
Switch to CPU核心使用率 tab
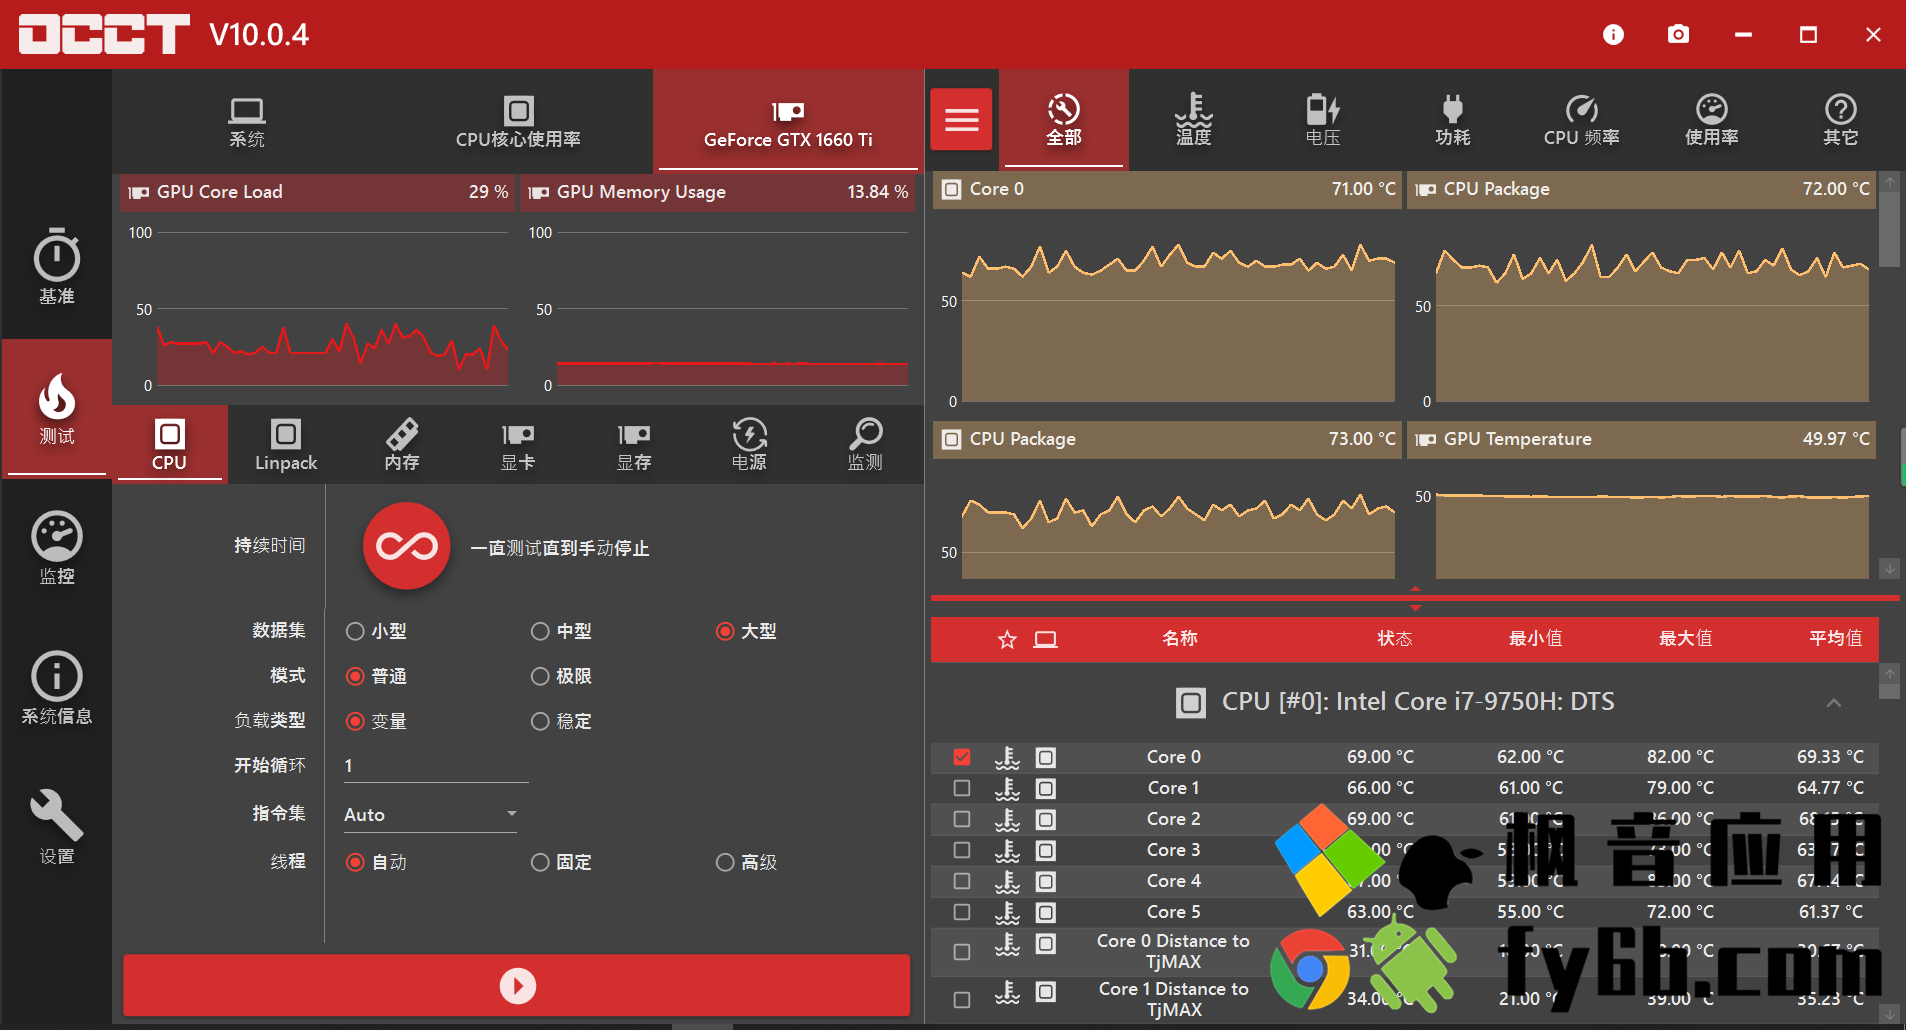(518, 123)
